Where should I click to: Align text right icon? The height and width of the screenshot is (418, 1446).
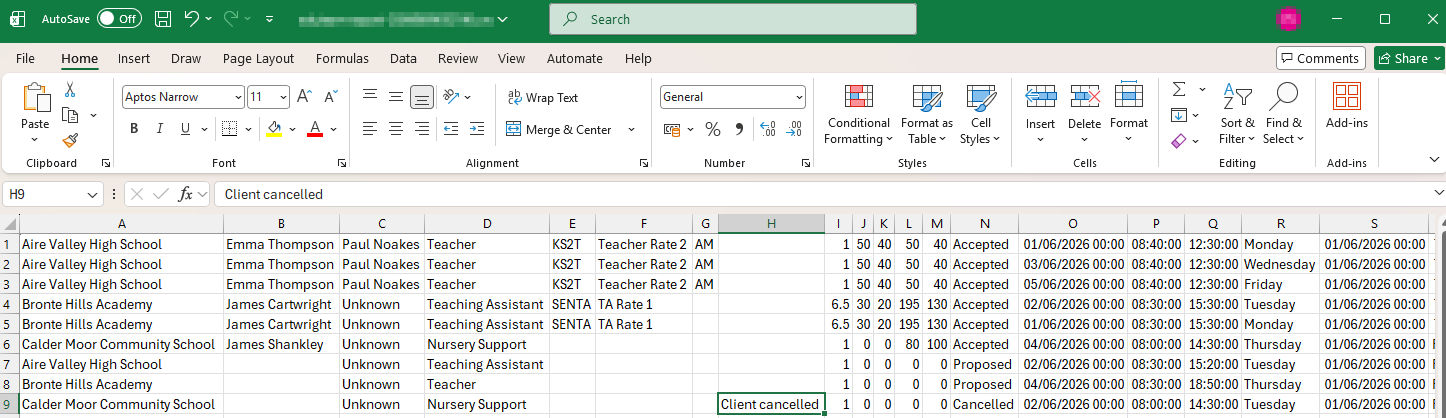coord(422,129)
